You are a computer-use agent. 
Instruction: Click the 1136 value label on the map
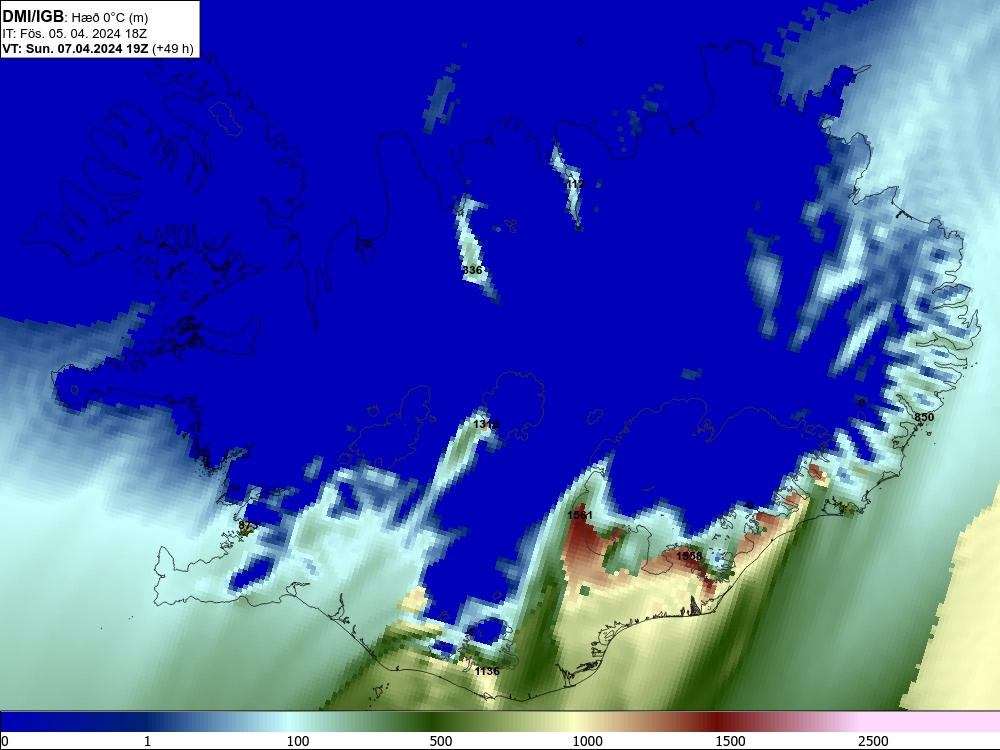click(x=487, y=671)
